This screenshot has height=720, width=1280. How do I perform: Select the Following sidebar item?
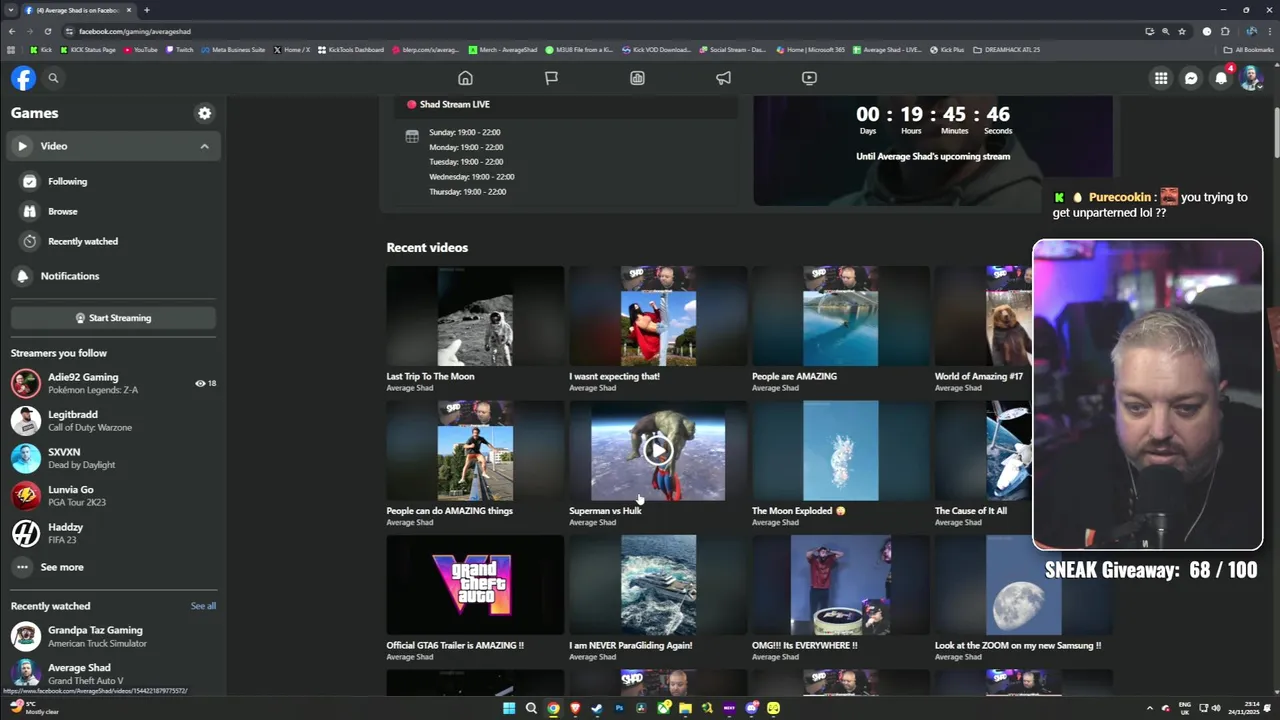tap(113, 181)
